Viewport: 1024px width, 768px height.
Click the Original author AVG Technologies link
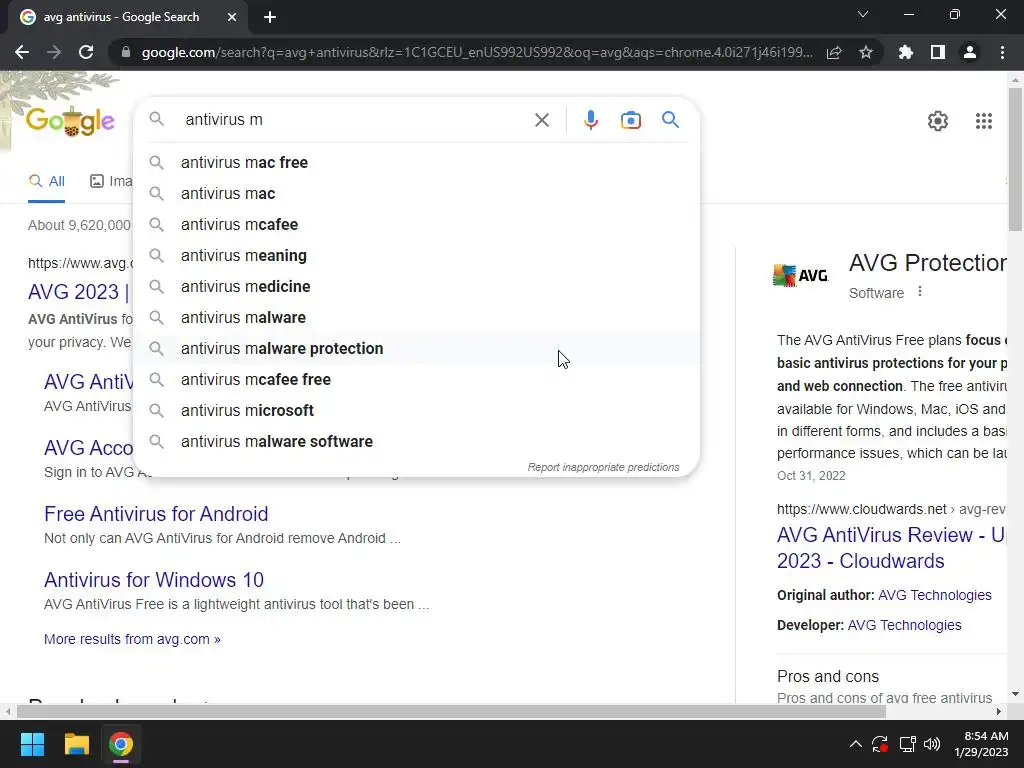[x=935, y=595]
